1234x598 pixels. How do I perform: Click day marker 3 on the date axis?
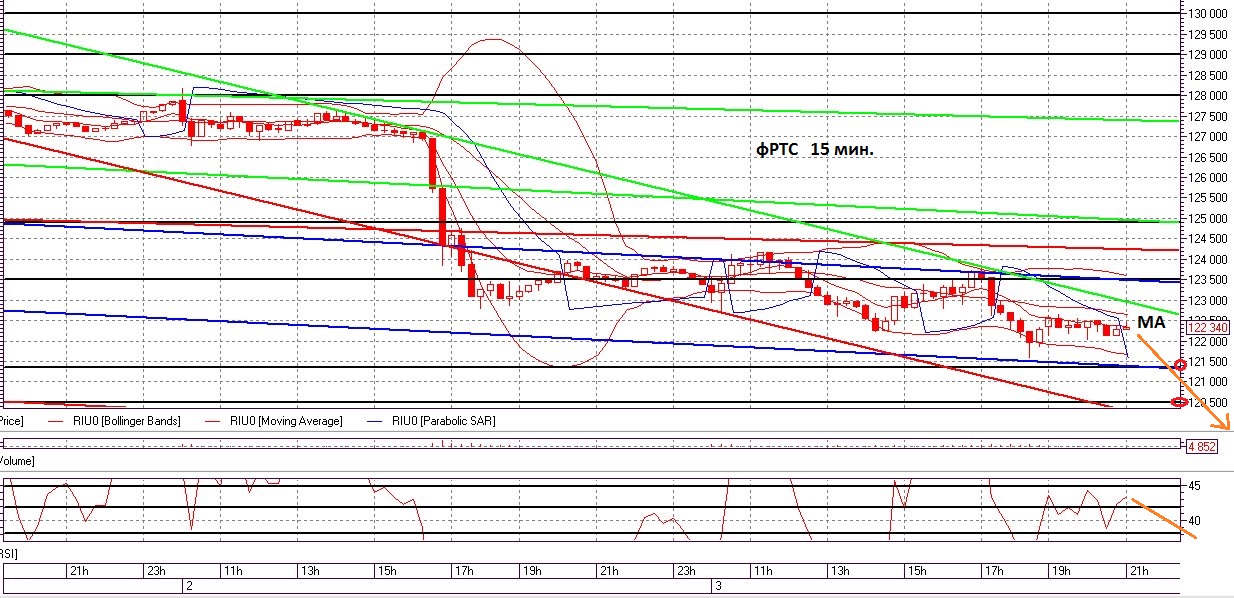[717, 584]
